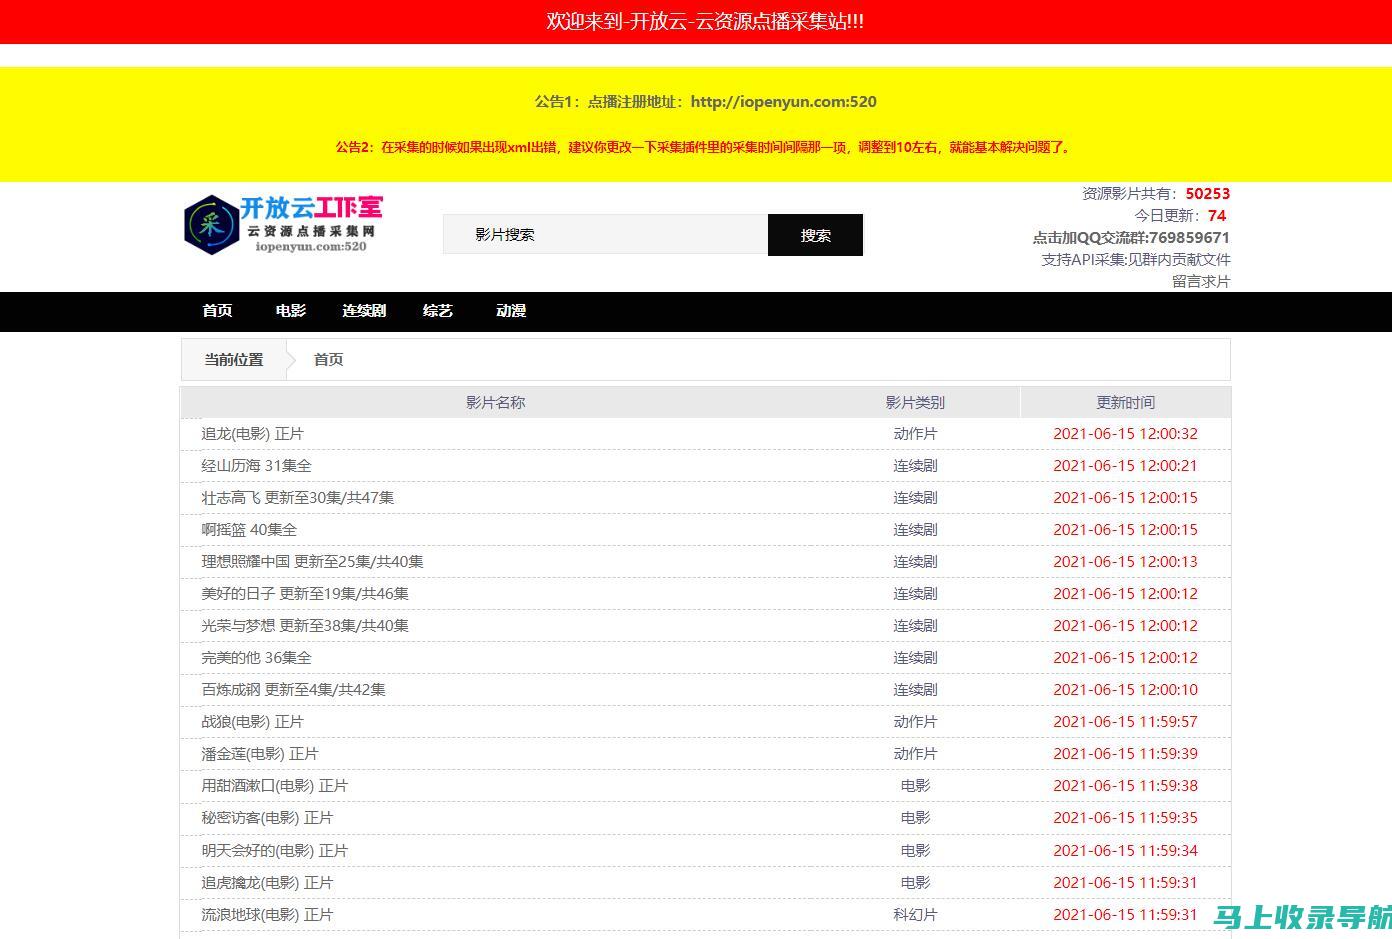1392x939 pixels.
Task: Click the http://iopenyun.com:520 announcement address
Action: click(783, 101)
